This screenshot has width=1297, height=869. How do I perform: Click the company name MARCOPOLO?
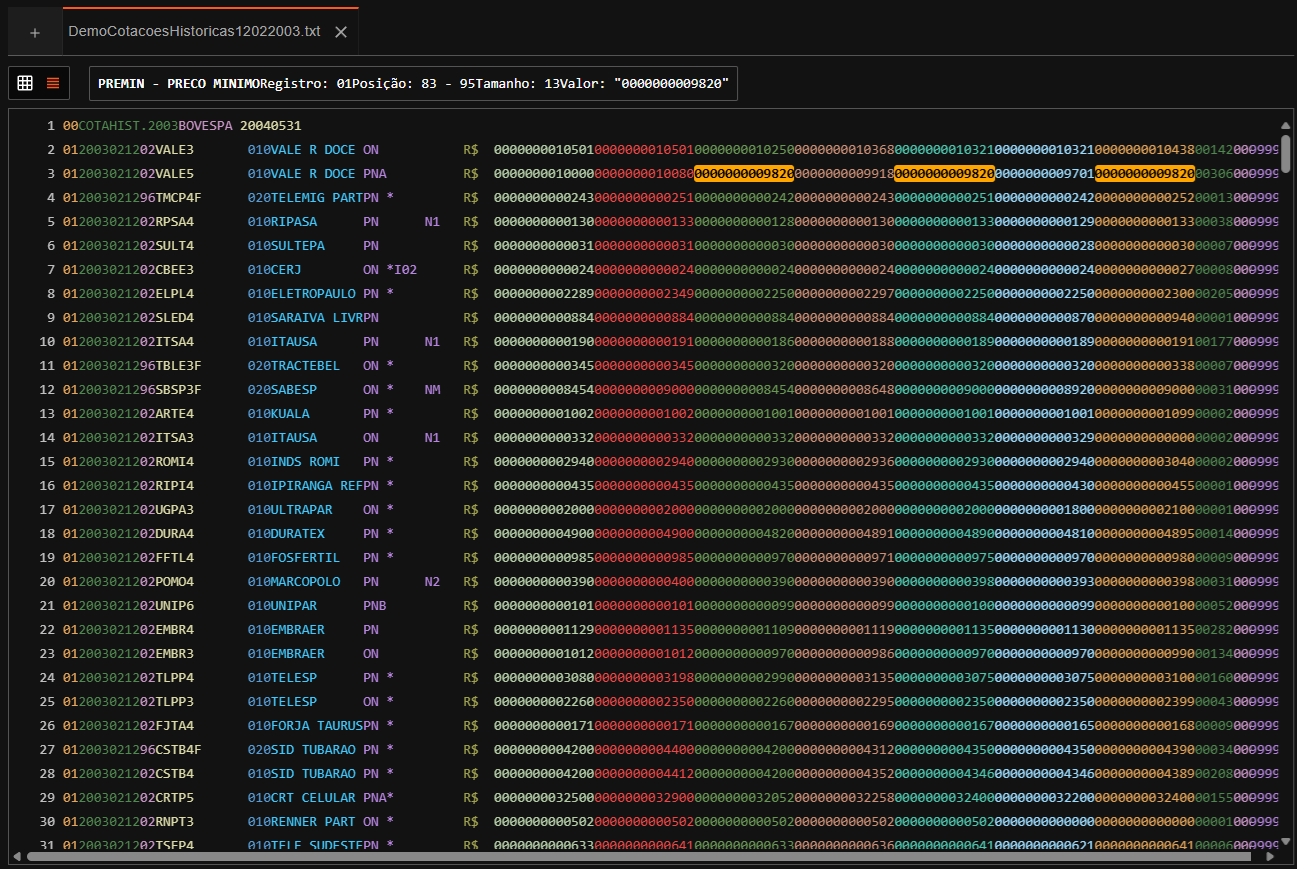[306, 582]
